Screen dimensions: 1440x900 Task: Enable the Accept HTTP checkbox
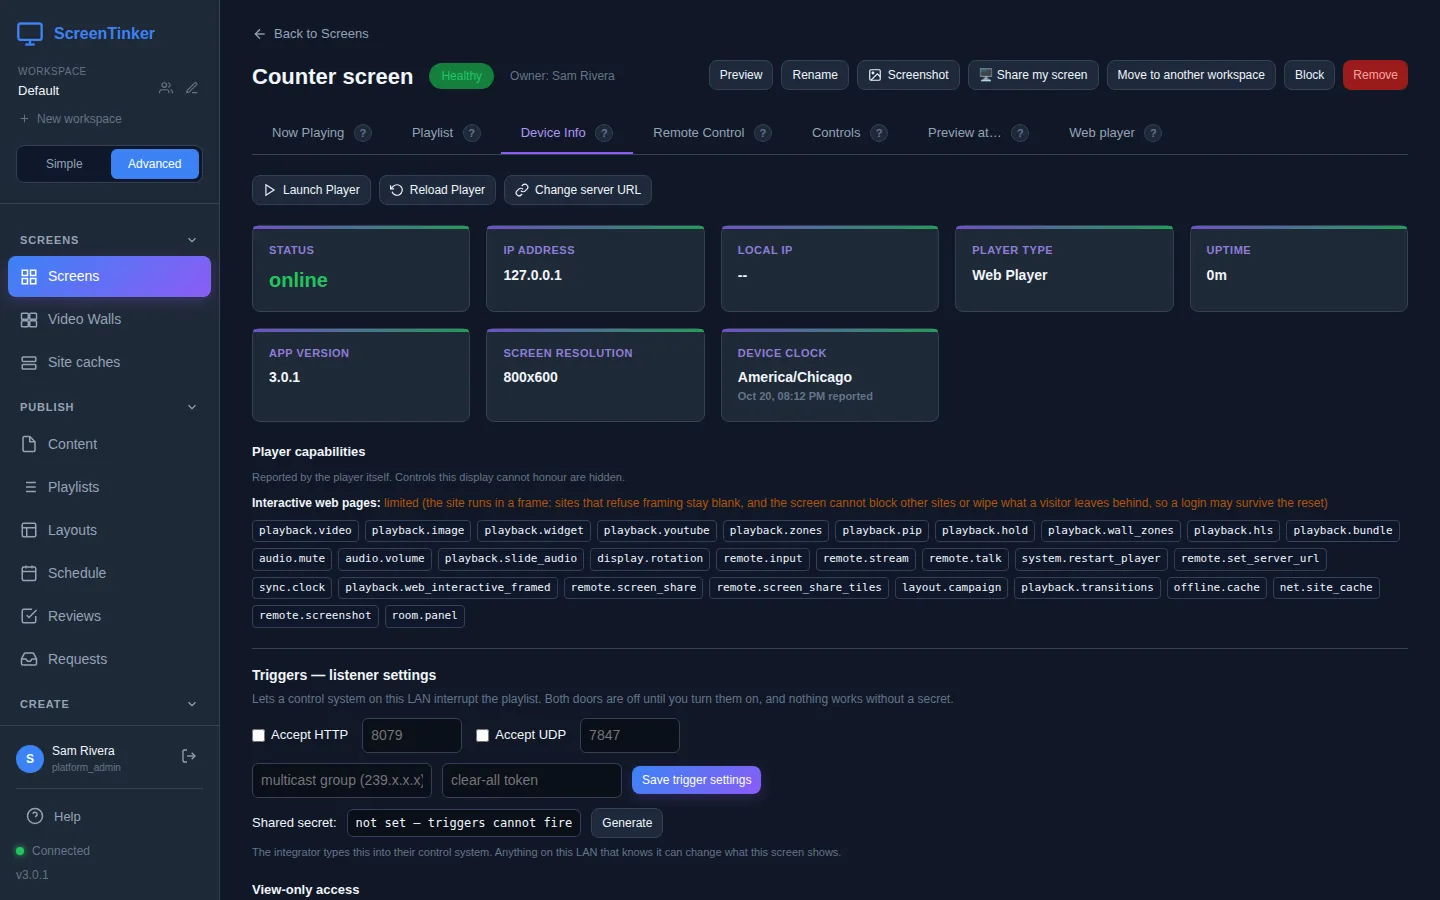point(259,735)
